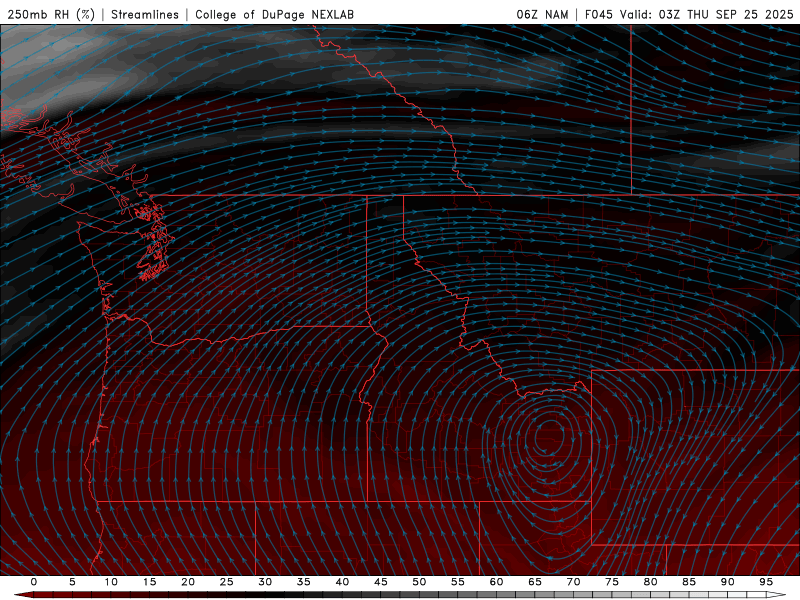Click the "Streamlines" header label
Screen dimensions: 800x600
point(145,14)
